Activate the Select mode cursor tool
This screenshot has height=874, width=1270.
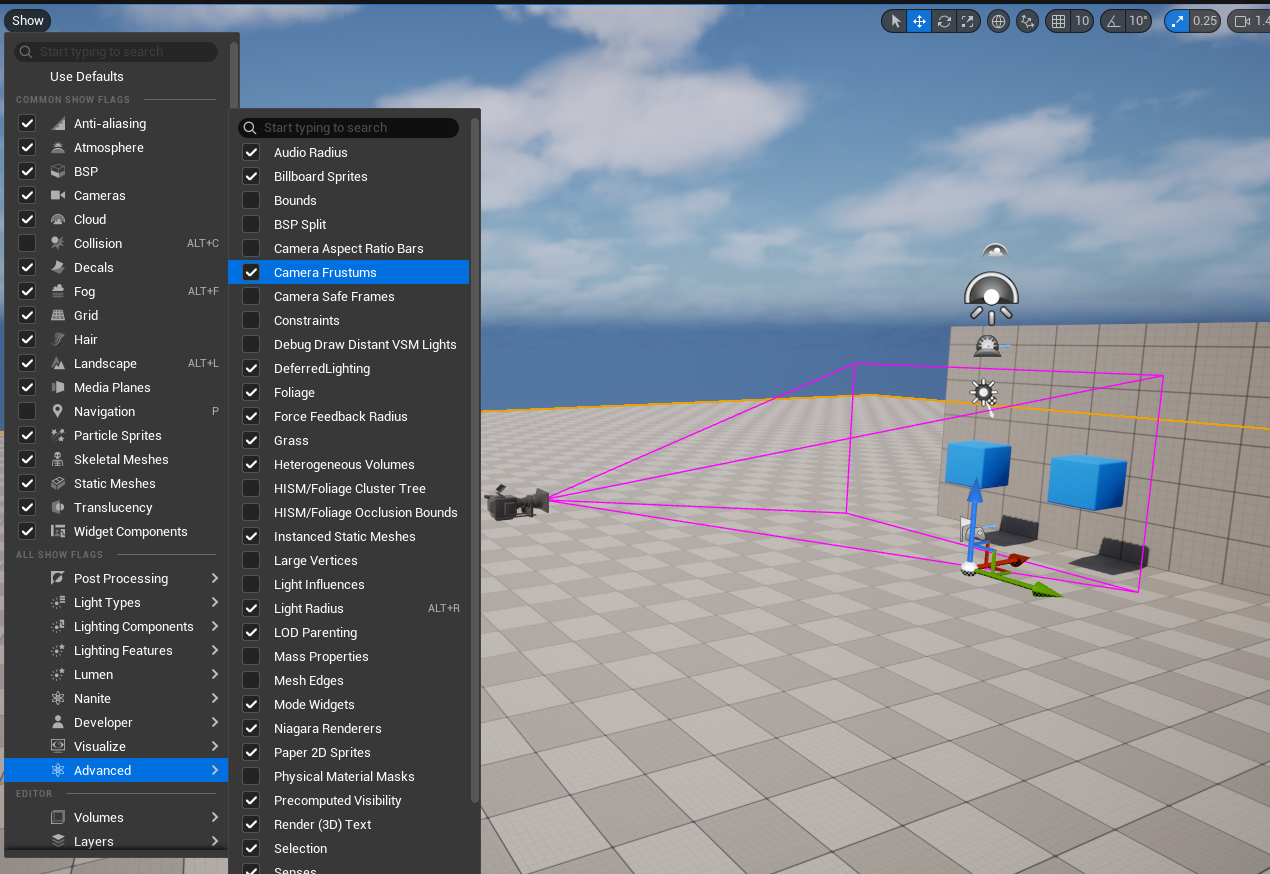point(895,21)
